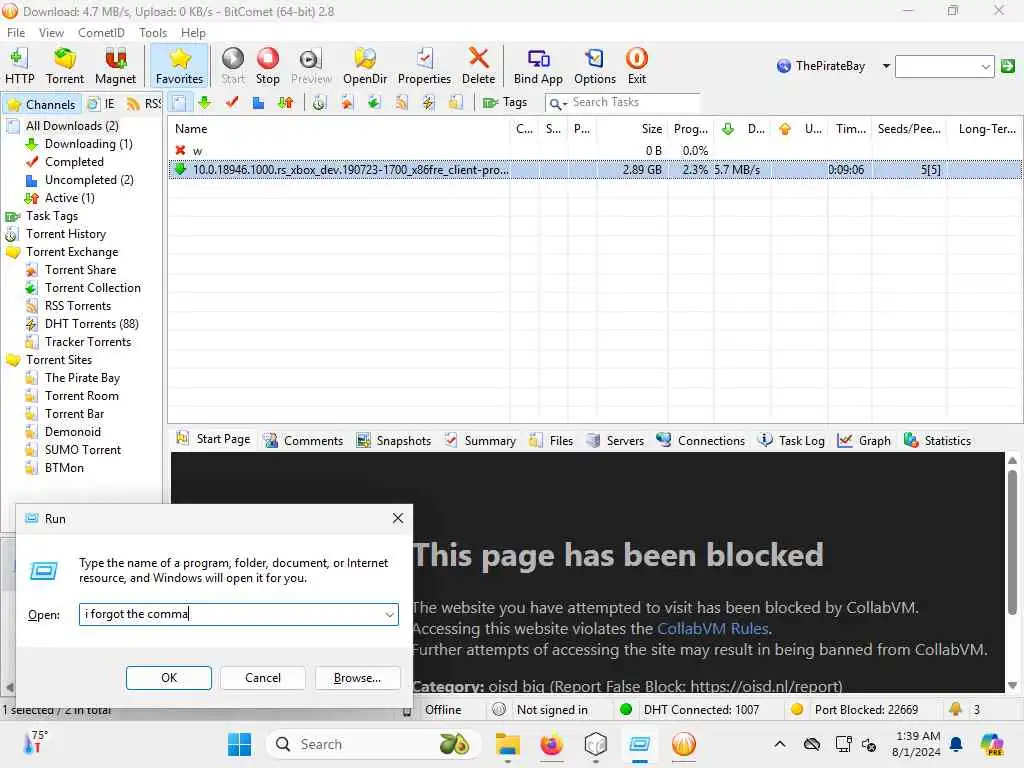Open BitComet Options
1024x768 pixels.
pyautogui.click(x=594, y=66)
